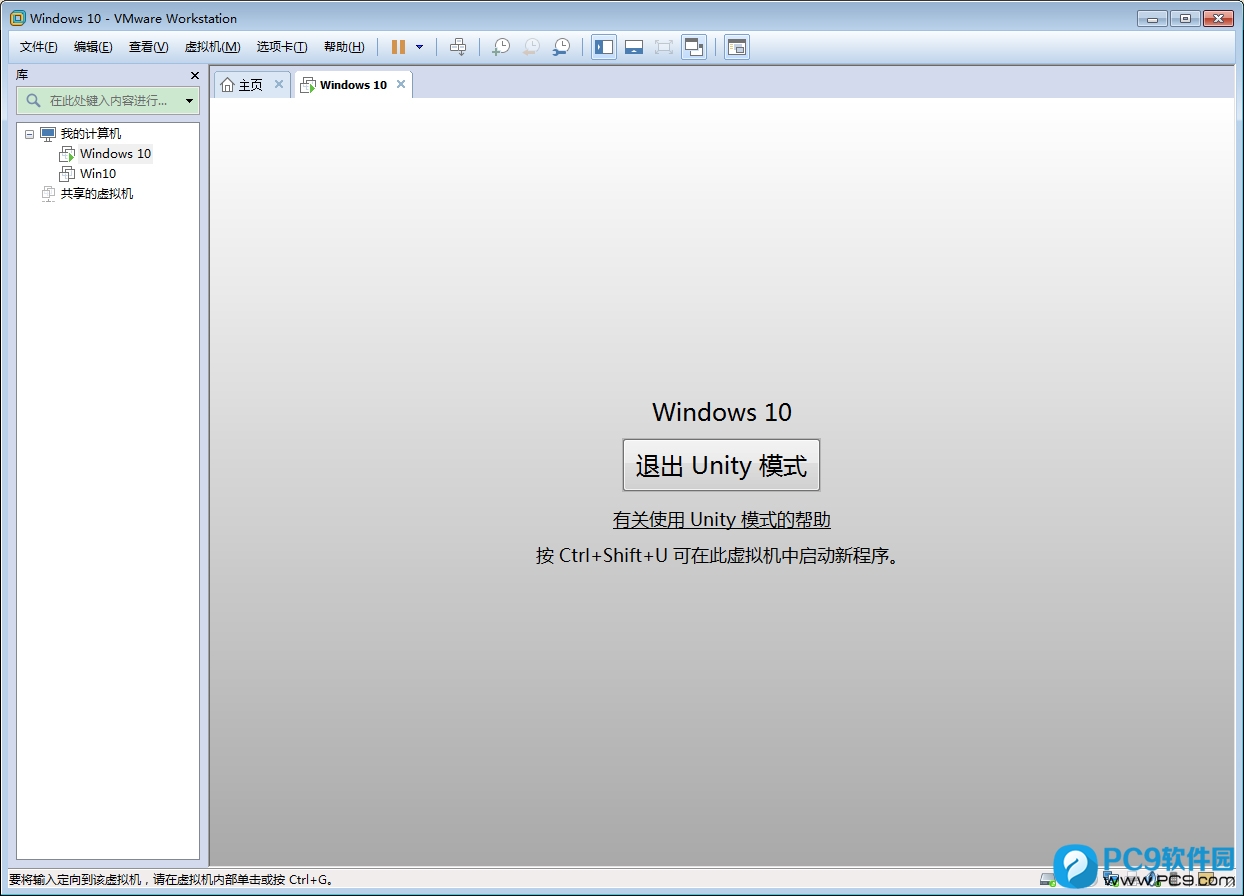Screen dimensions: 1244x896
Task: Close the 主页 tab
Action: [279, 84]
